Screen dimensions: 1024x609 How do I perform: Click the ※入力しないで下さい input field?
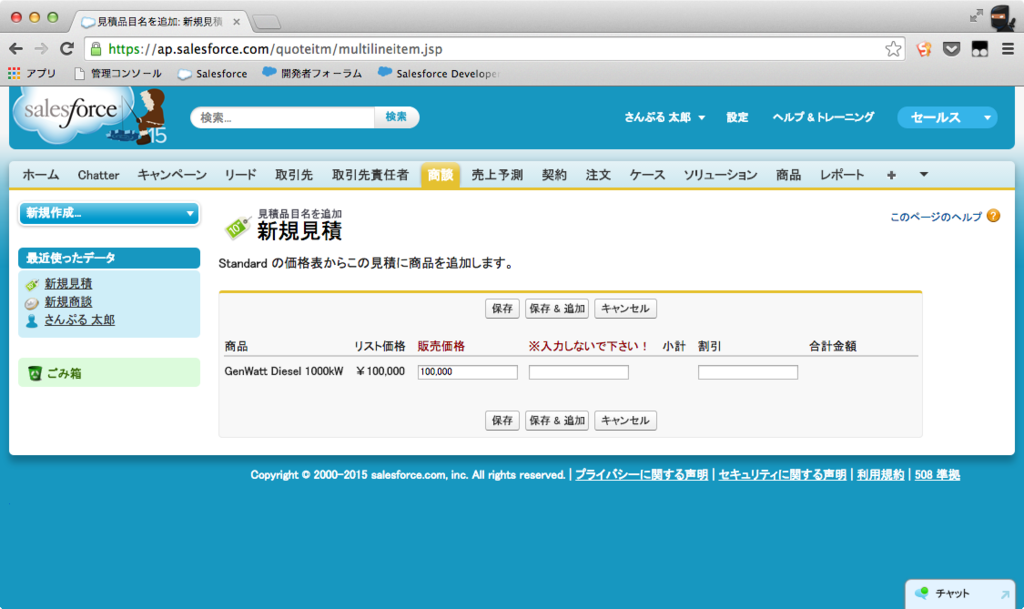pyautogui.click(x=579, y=372)
